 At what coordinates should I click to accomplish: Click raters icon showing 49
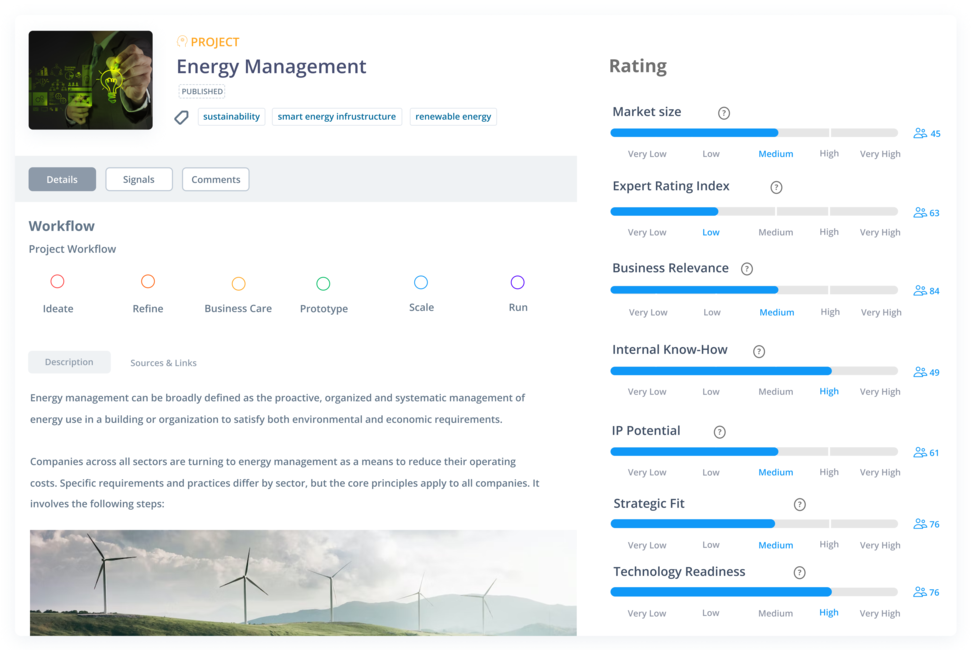pos(920,372)
